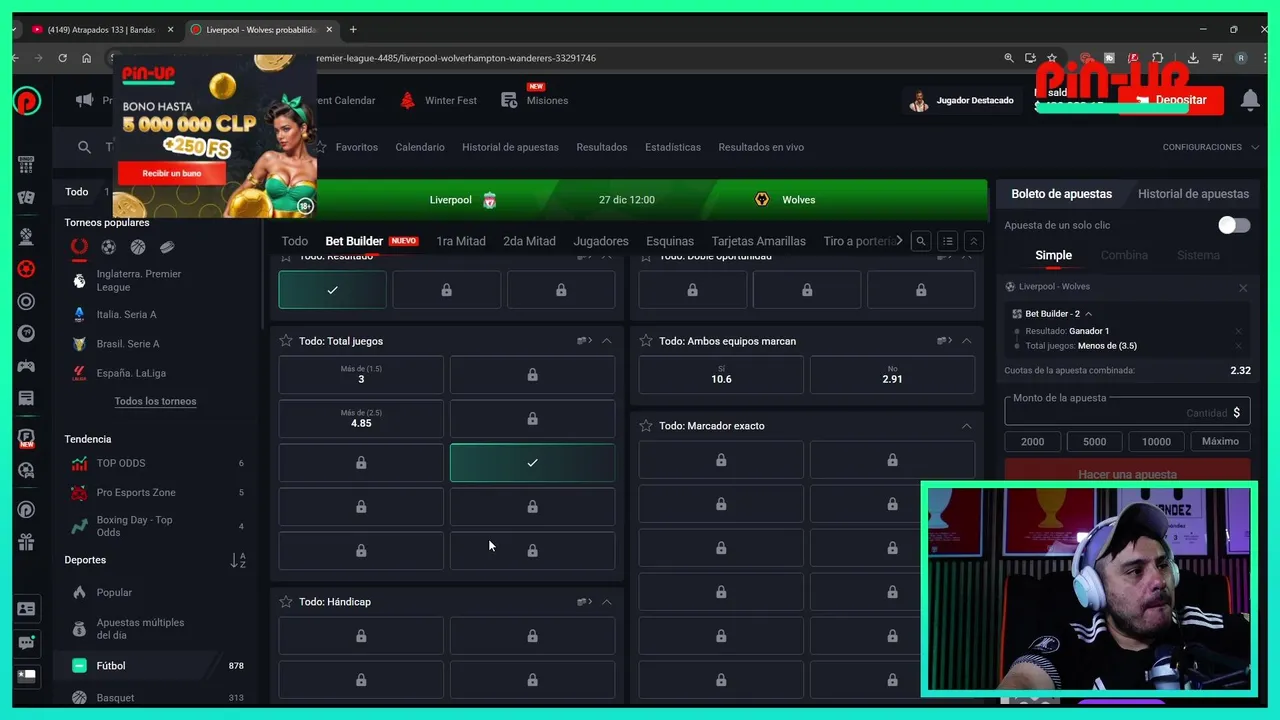Switch to Esquinas tab
The height and width of the screenshot is (720, 1280).
click(670, 241)
